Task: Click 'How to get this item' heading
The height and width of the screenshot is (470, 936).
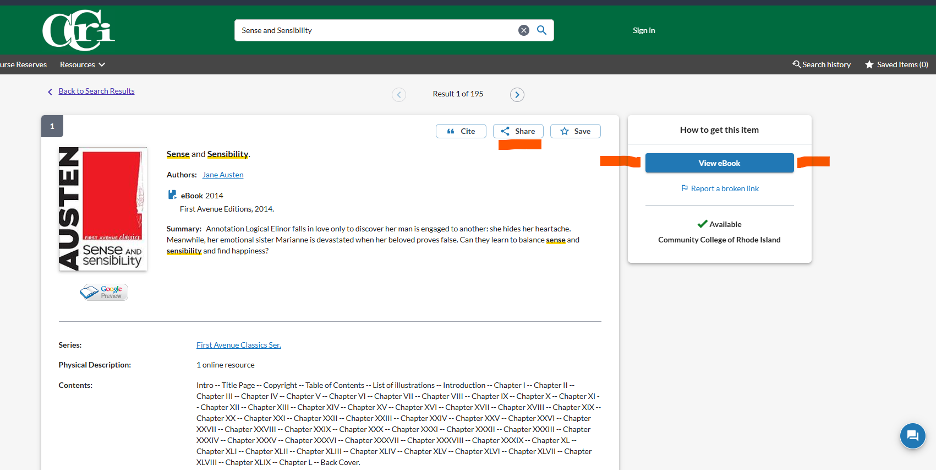Action: pyautogui.click(x=719, y=130)
